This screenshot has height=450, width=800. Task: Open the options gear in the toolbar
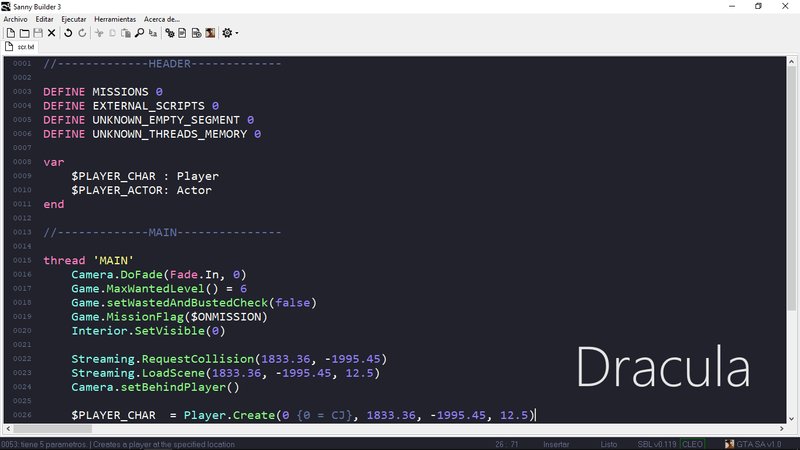point(227,33)
